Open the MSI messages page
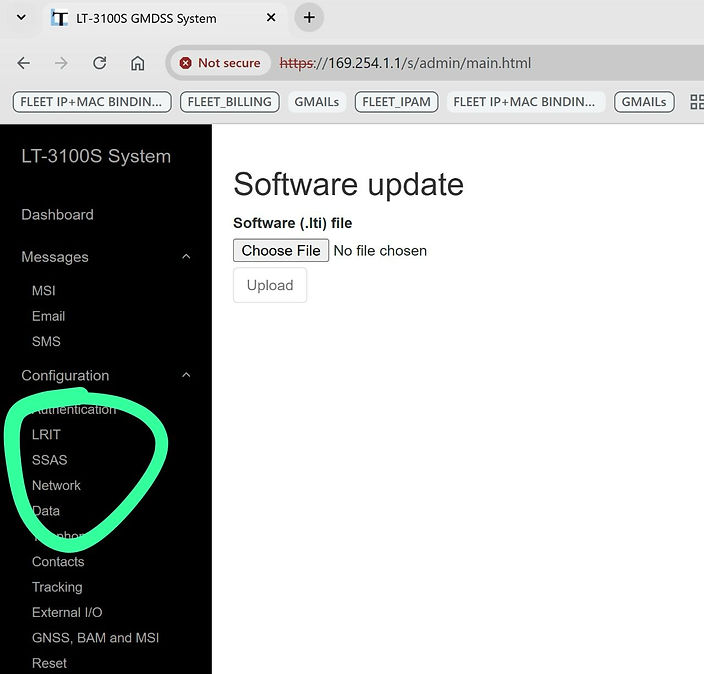Image resolution: width=704 pixels, height=674 pixels. point(43,291)
